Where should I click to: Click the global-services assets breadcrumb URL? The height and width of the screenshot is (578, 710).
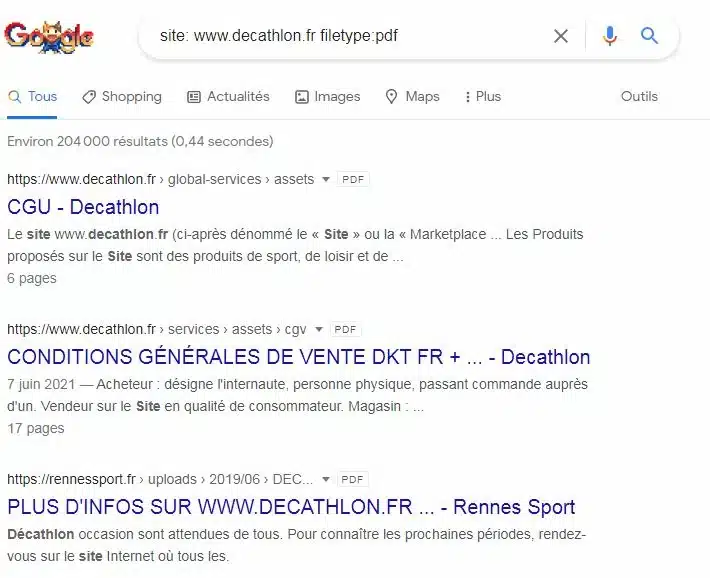click(161, 179)
